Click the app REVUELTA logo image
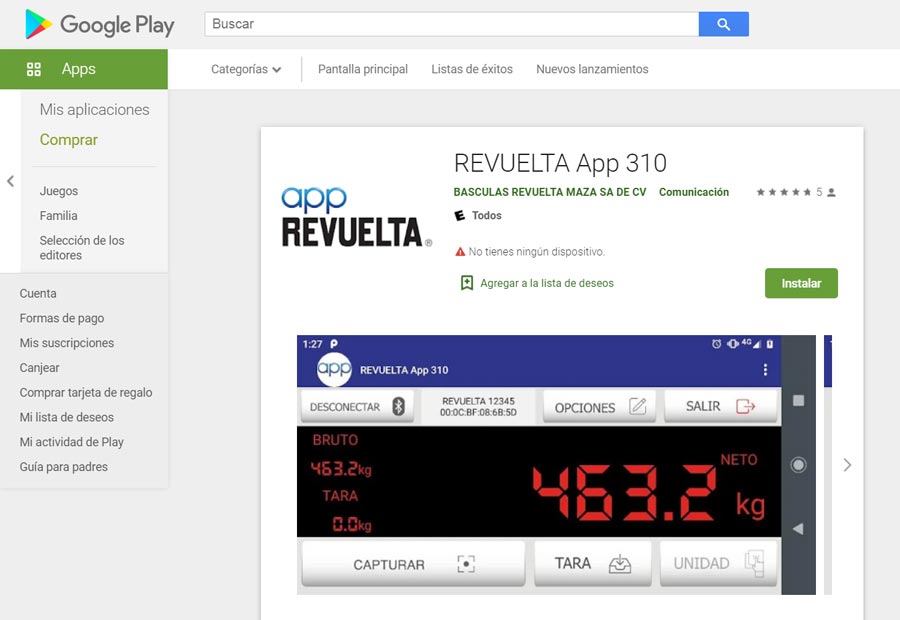Image resolution: width=900 pixels, height=620 pixels. 356,217
